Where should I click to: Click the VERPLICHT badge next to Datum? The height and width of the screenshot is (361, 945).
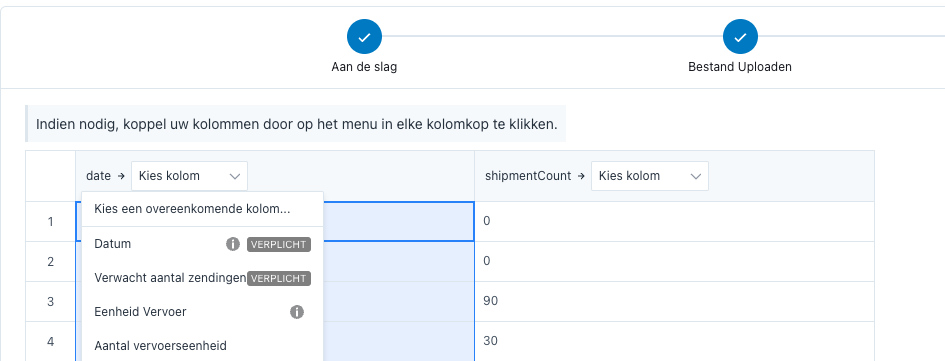278,245
